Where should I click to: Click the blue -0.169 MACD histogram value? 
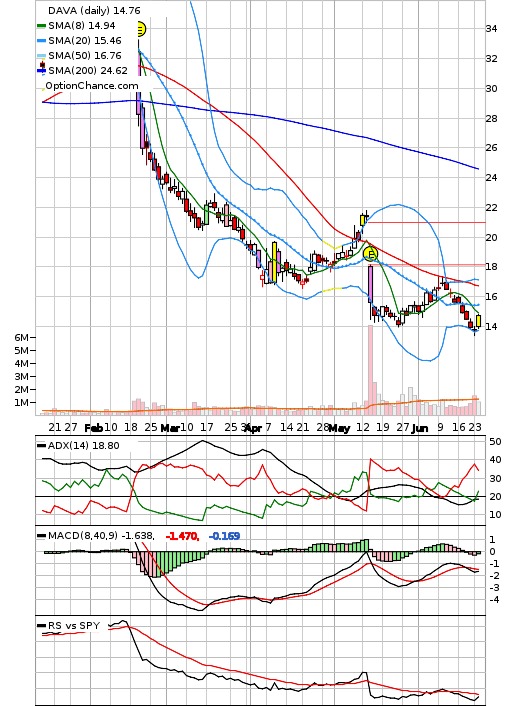click(224, 536)
